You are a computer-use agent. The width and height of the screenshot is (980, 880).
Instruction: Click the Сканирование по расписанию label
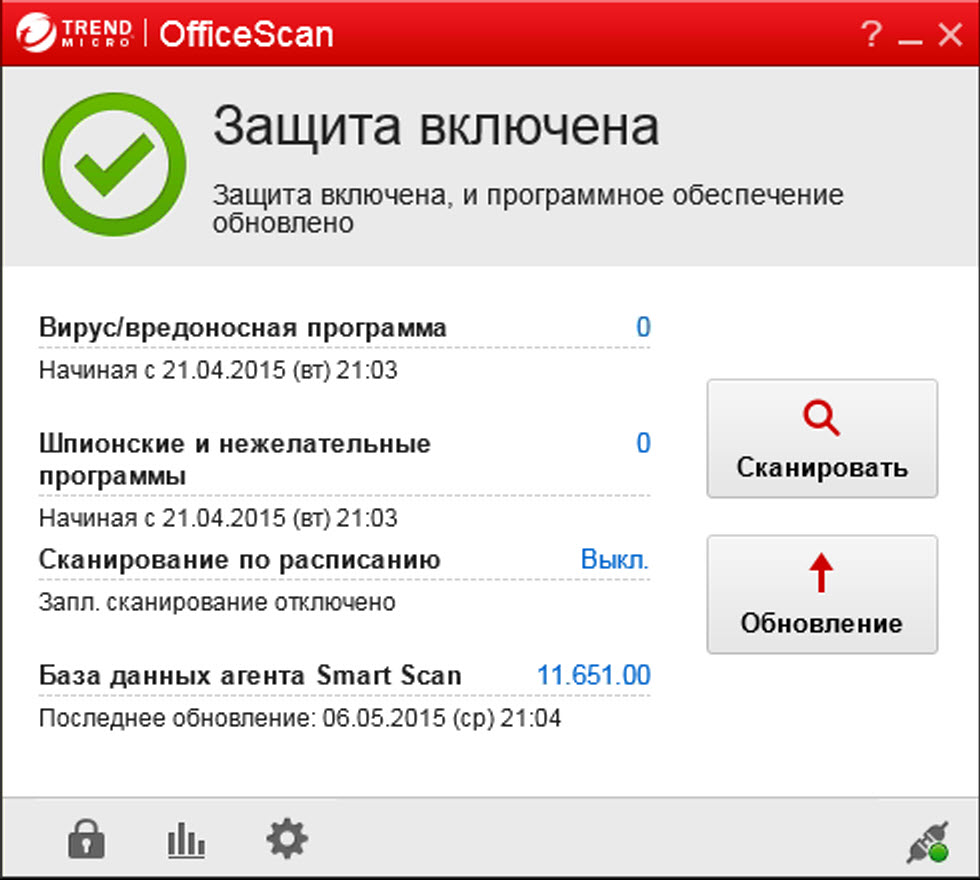(x=240, y=560)
